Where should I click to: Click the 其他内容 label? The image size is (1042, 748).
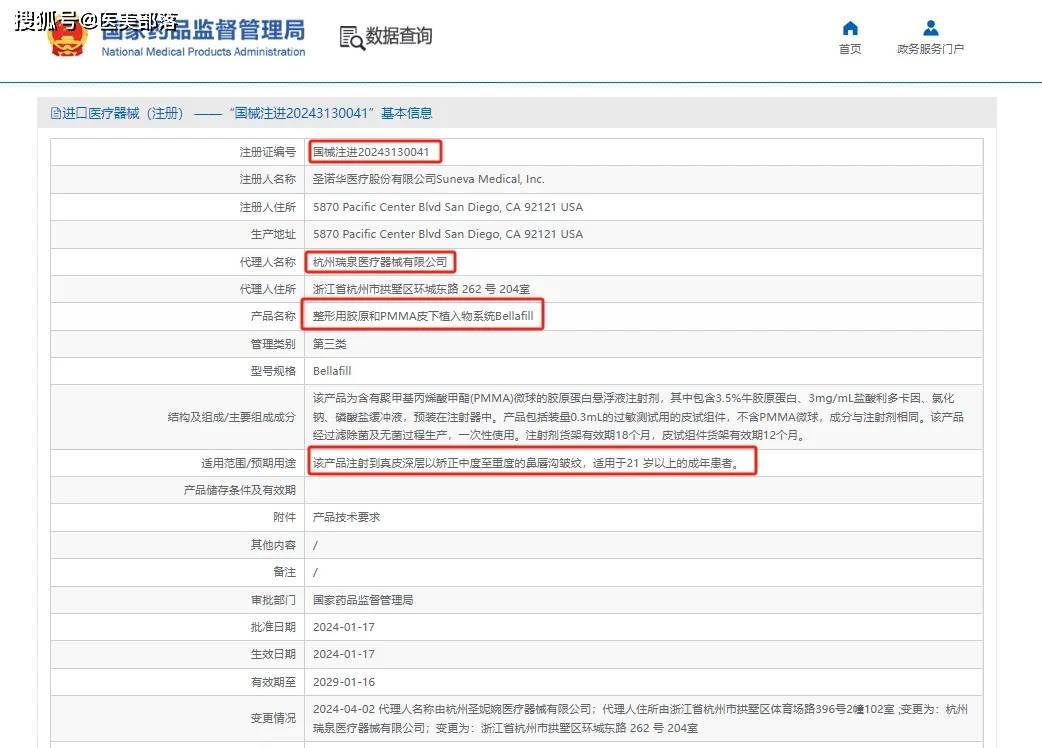273,545
